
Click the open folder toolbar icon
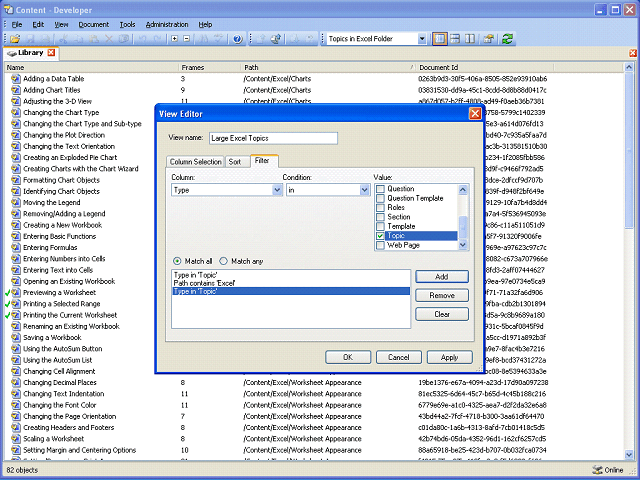[16, 39]
